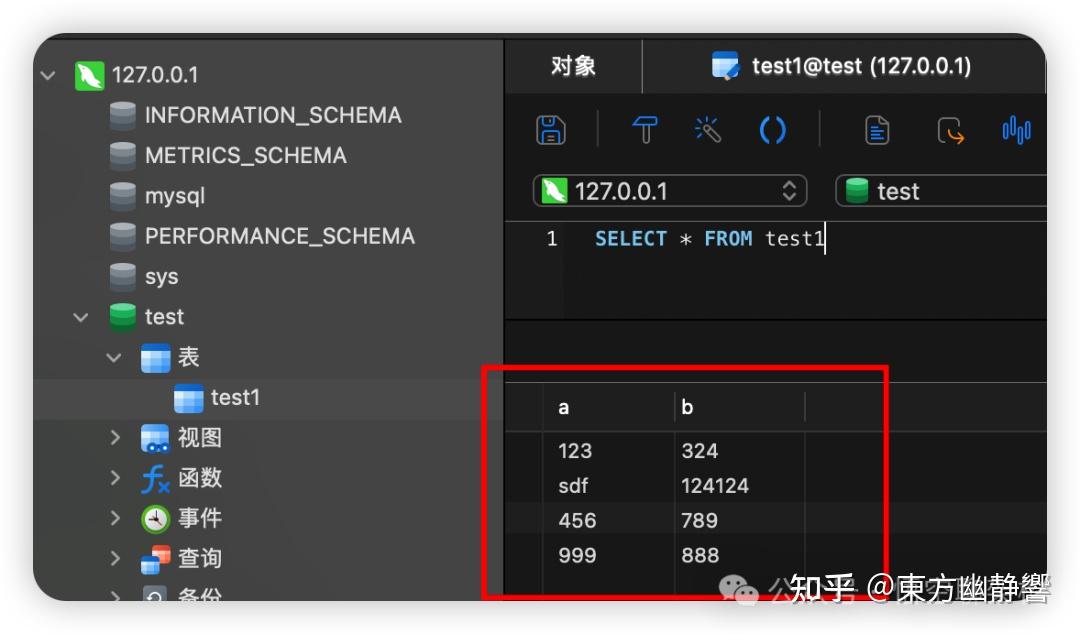Click column header a
Screen dimensions: 1080x634
608,407
